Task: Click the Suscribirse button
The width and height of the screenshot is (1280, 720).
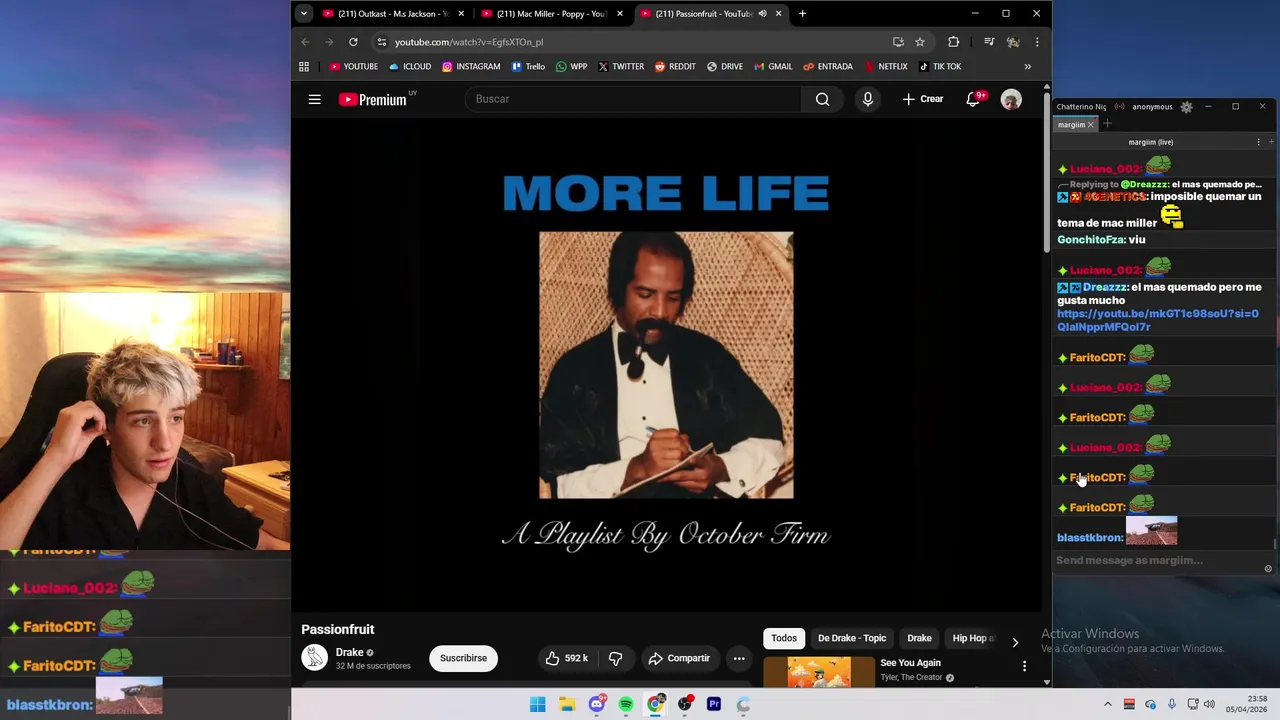Action: click(x=463, y=658)
